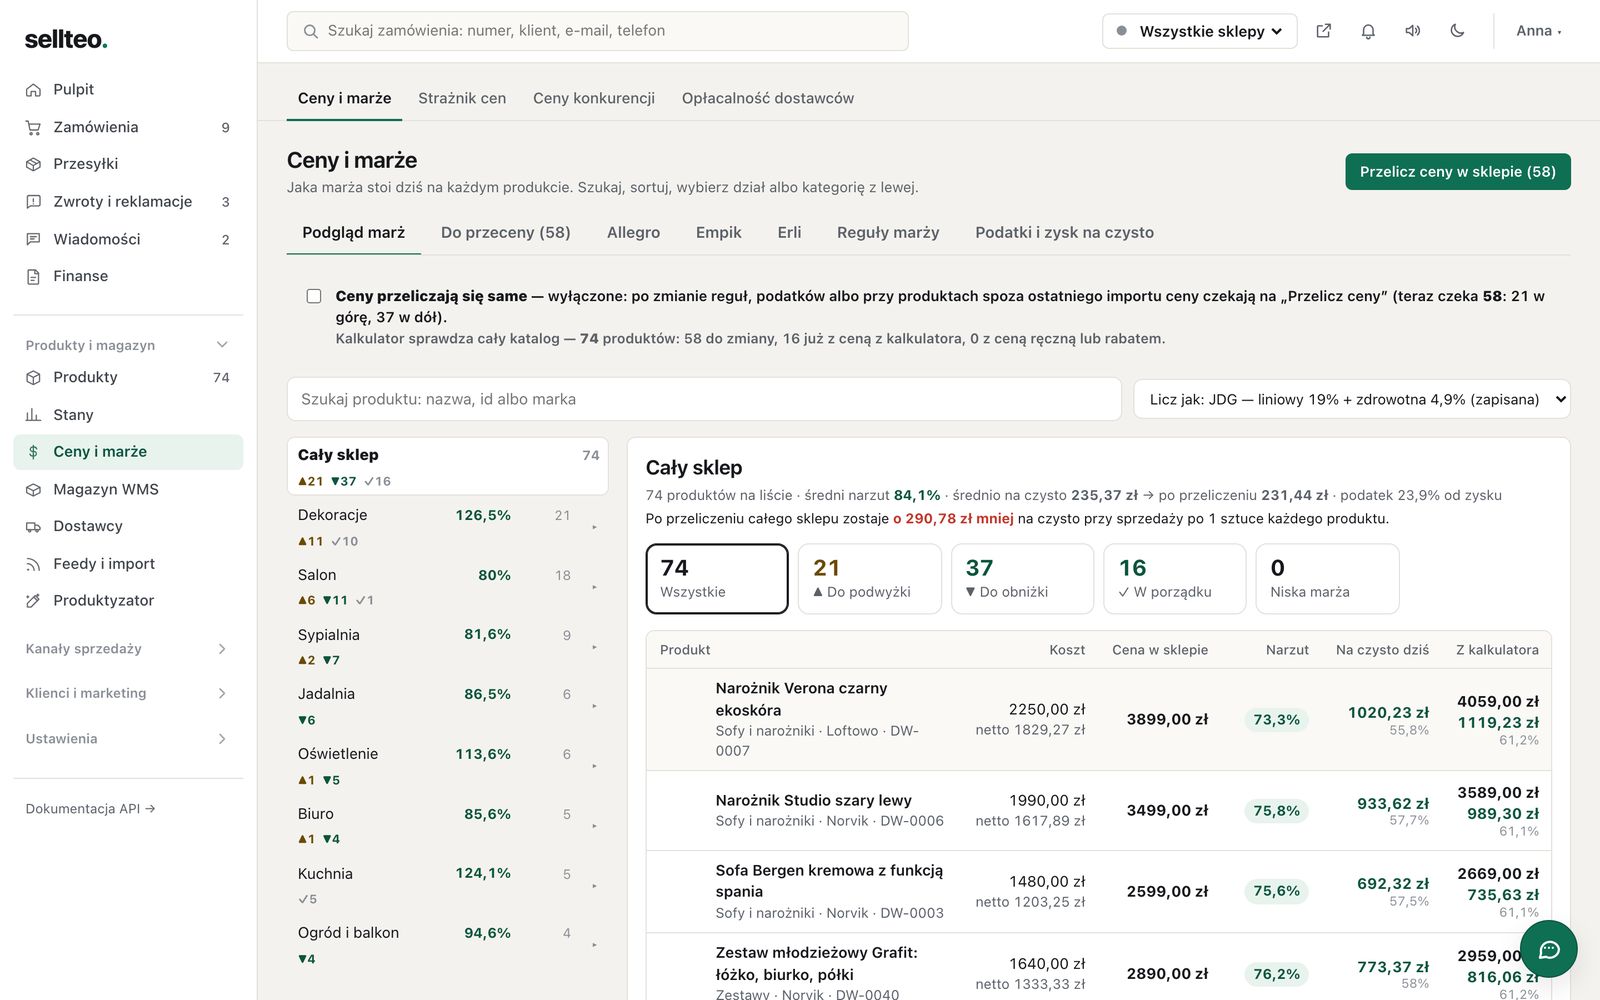Click product search field by name

pyautogui.click(x=704, y=399)
